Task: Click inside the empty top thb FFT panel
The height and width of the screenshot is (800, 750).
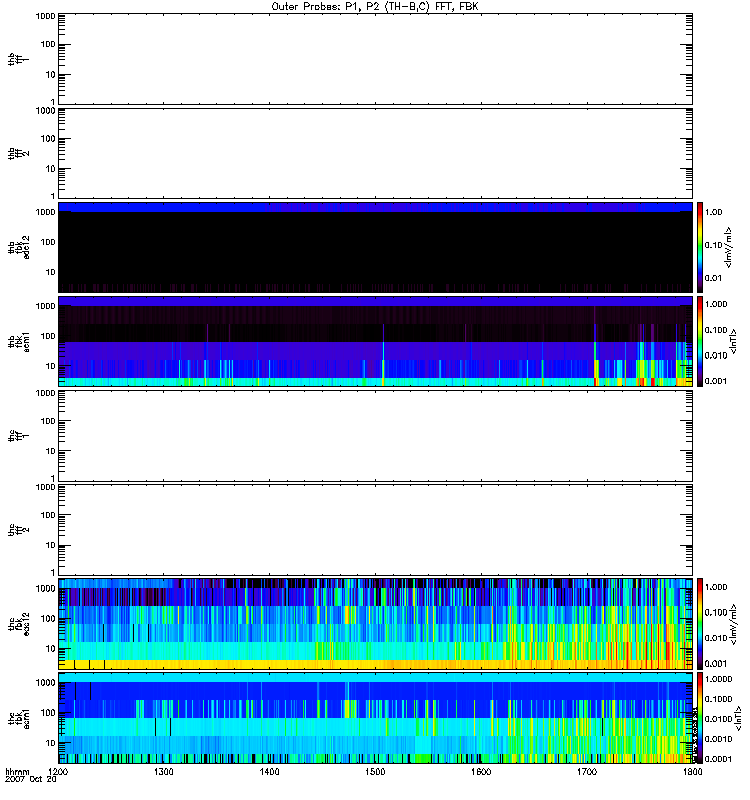Action: (x=375, y=57)
